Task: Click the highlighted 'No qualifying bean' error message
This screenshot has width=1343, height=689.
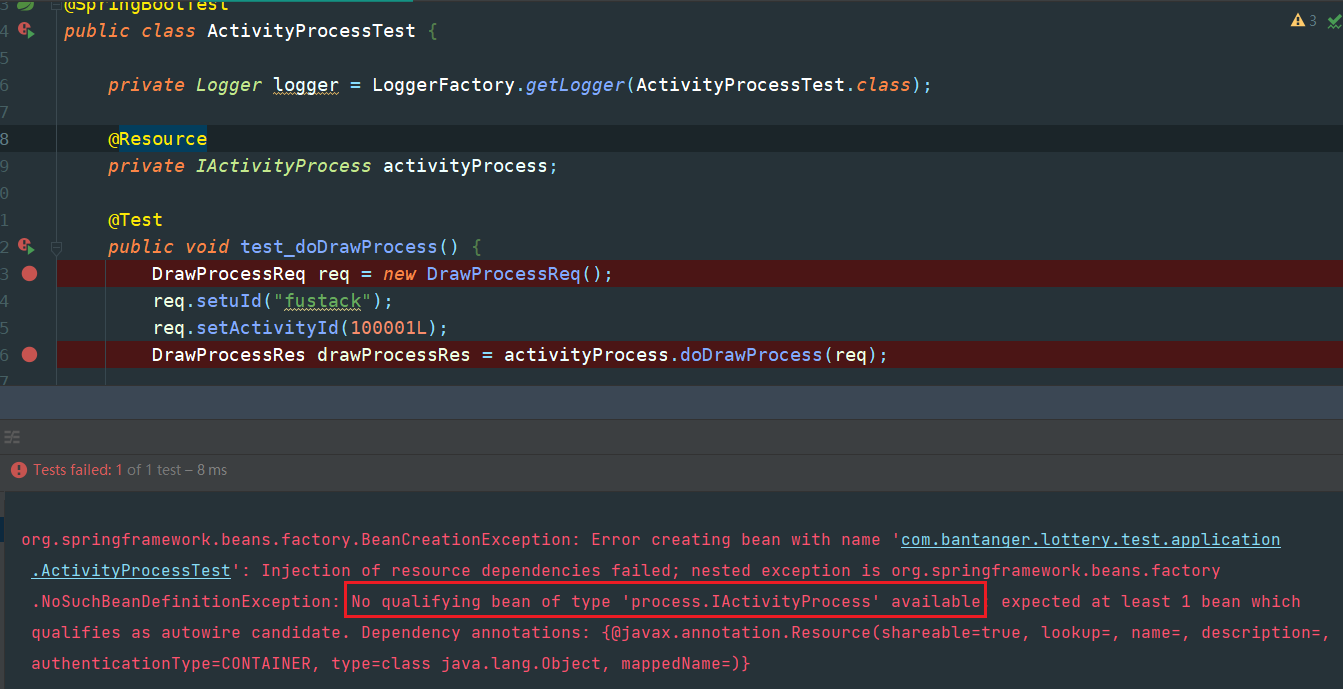Action: tap(666, 602)
